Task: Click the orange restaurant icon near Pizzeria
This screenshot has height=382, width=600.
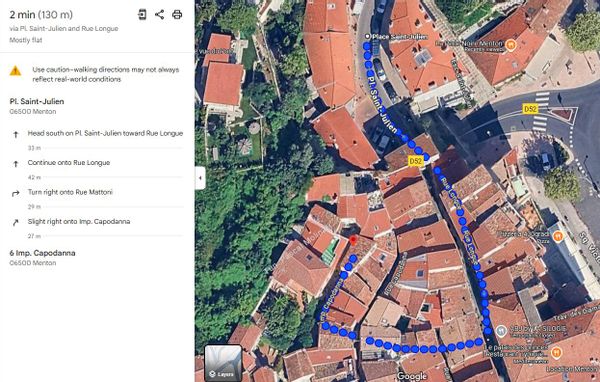Action: (x=558, y=236)
